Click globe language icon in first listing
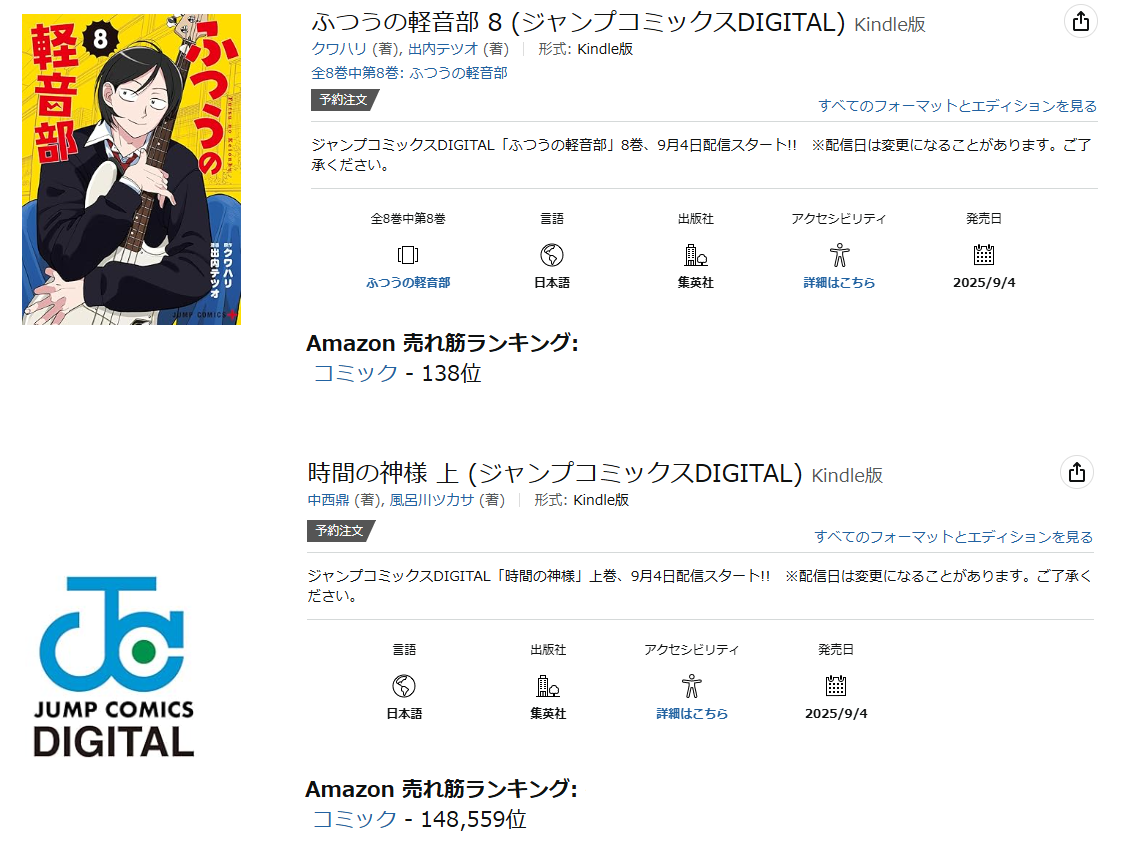This screenshot has height=867, width=1141. pos(552,255)
